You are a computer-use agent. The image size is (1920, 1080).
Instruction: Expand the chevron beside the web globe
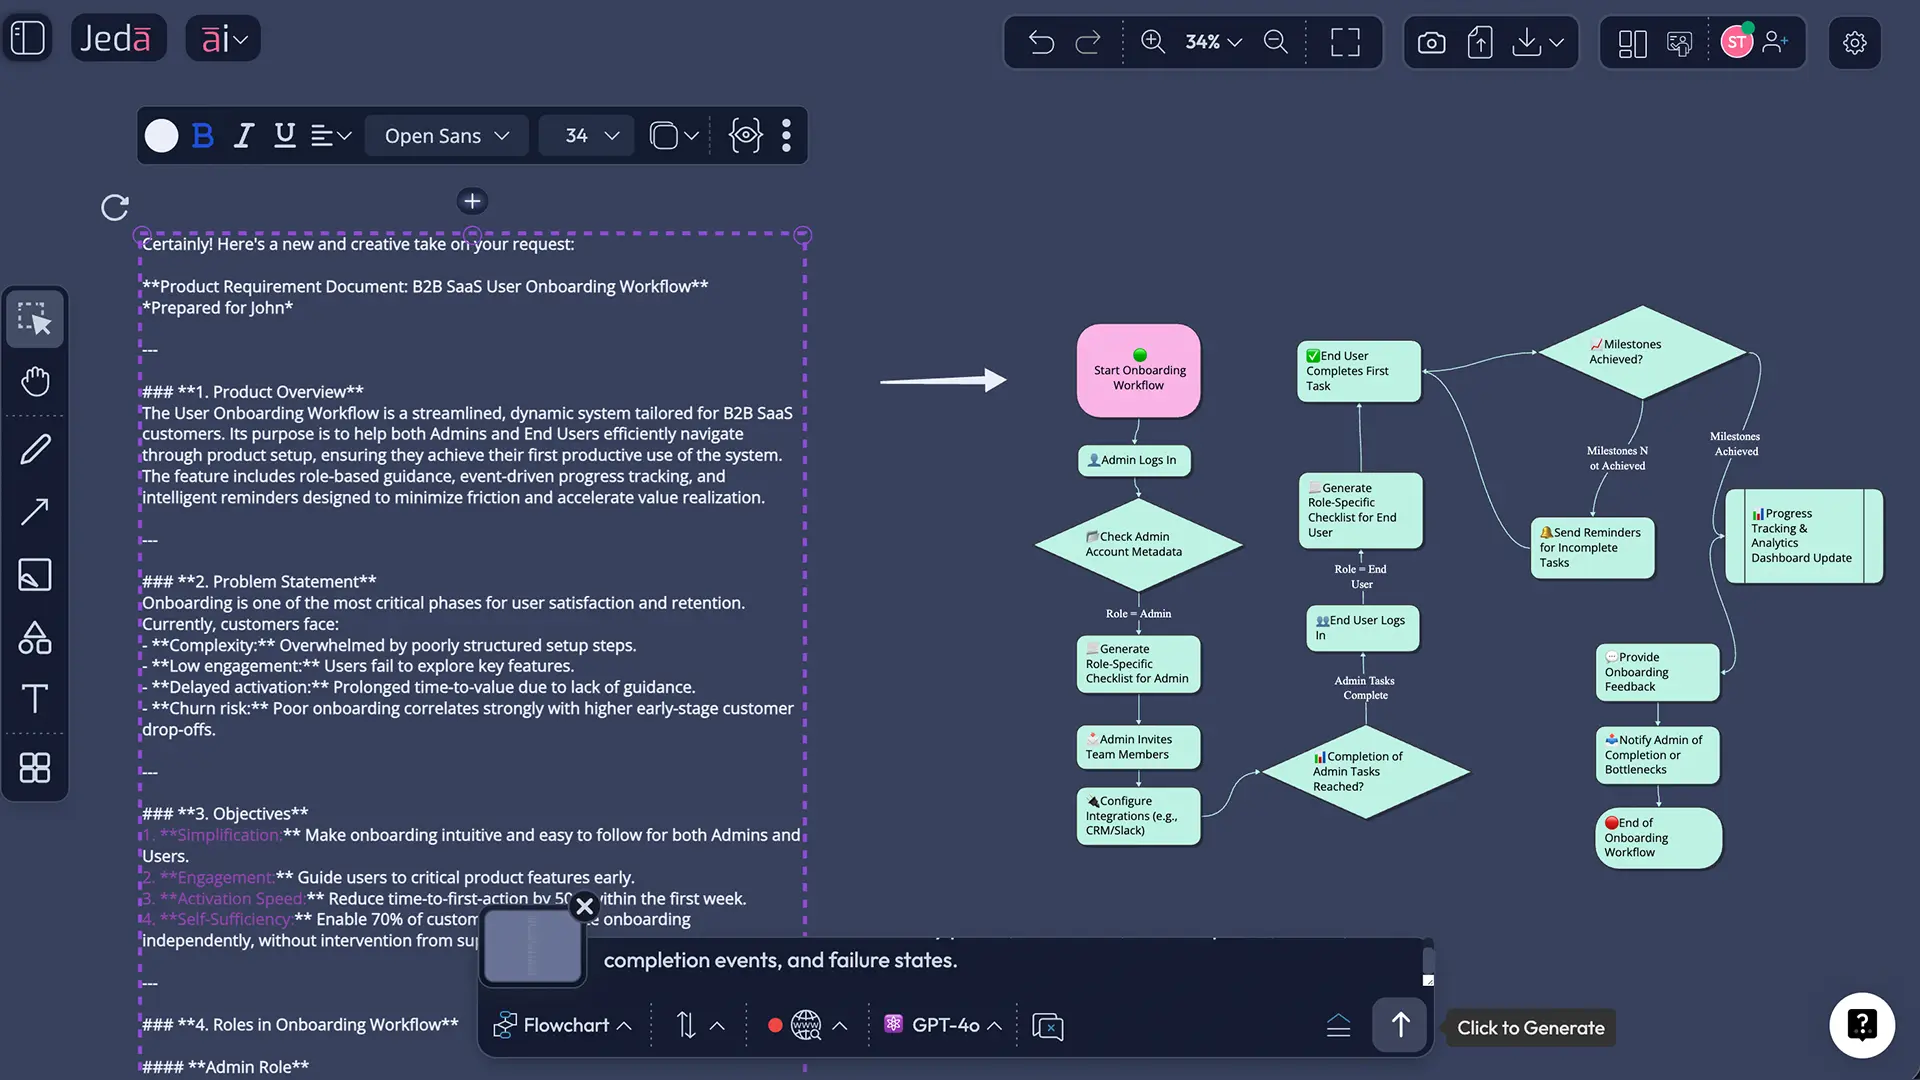(x=840, y=1026)
